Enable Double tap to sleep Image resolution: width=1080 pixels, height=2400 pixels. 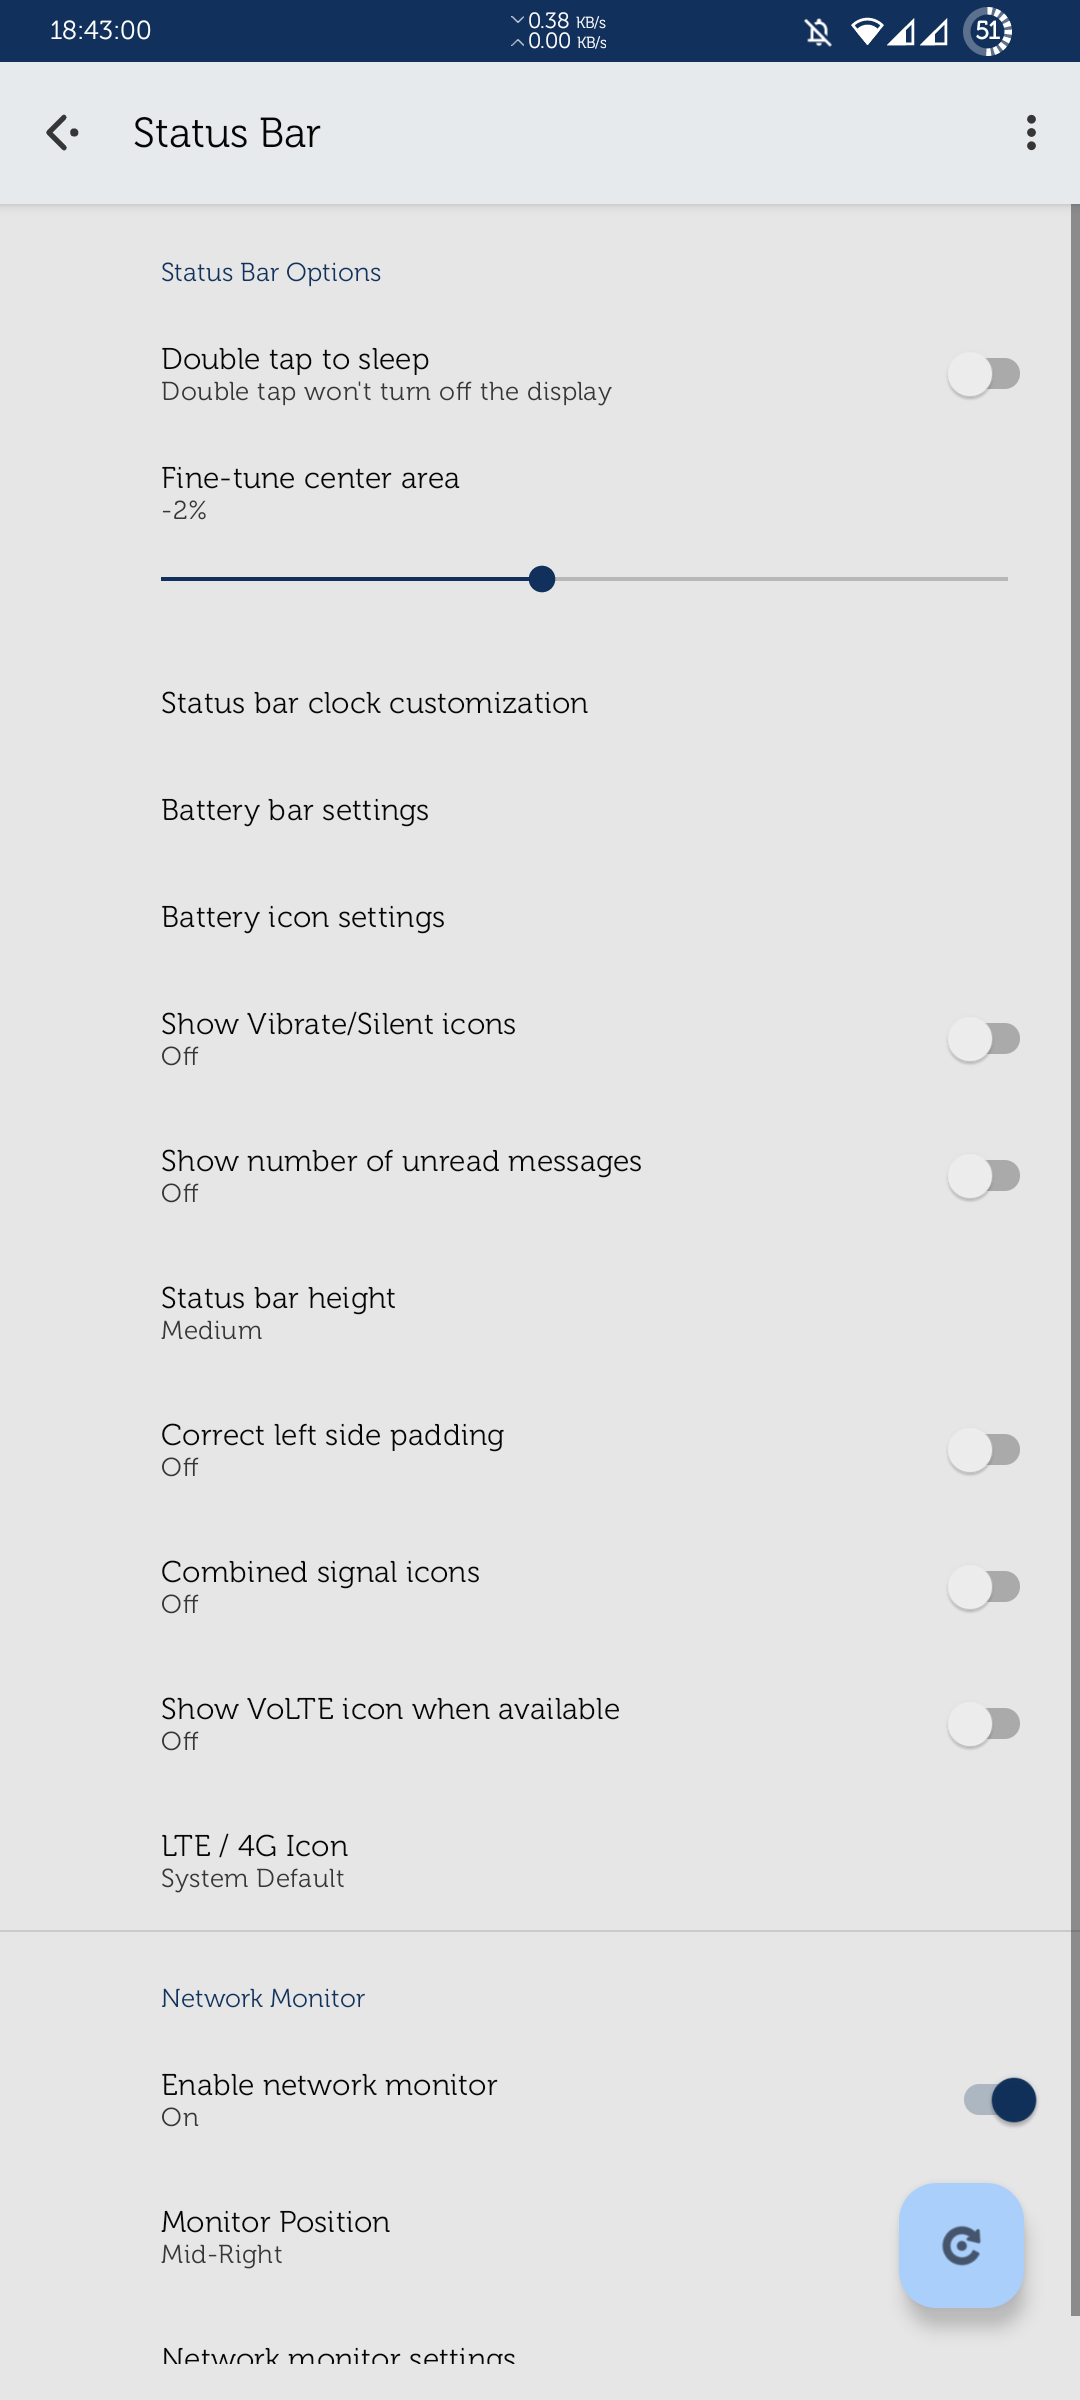[985, 372]
